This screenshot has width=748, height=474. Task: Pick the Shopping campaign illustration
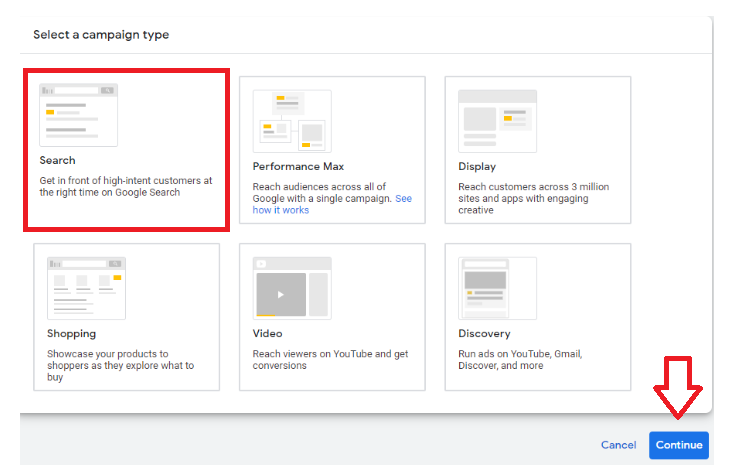coord(86,288)
